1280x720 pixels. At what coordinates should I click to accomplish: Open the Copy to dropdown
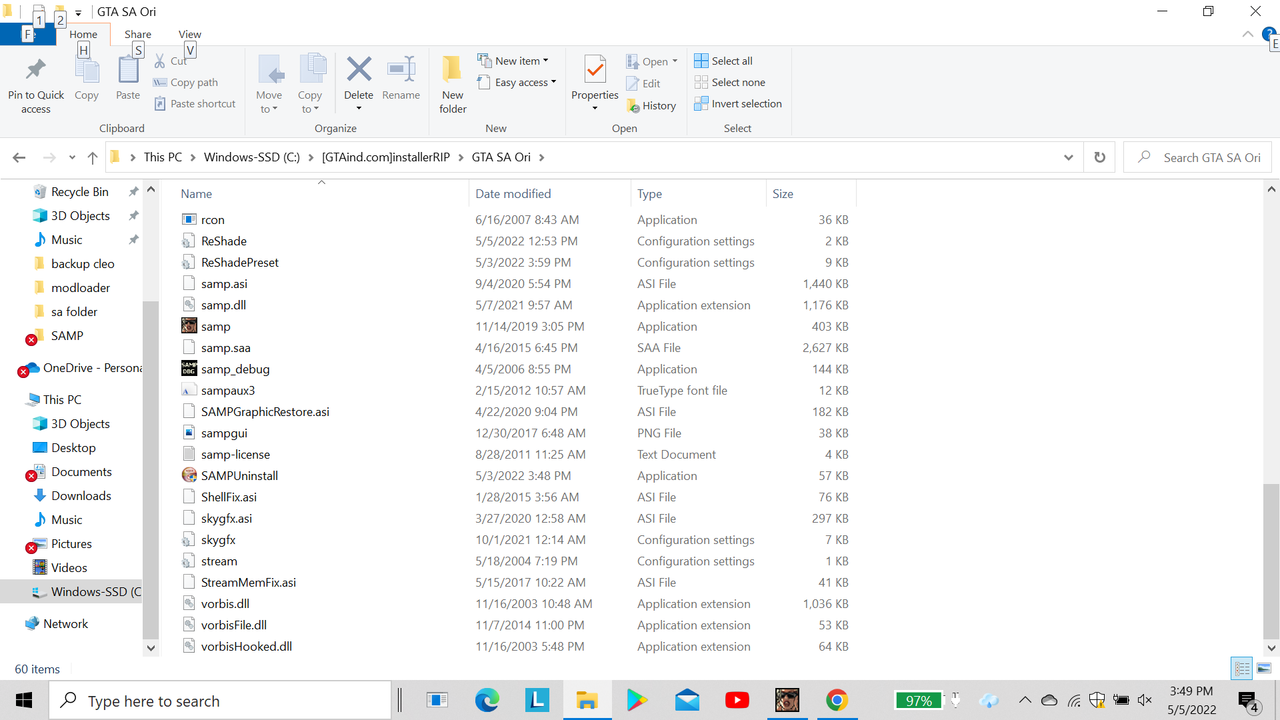[311, 84]
